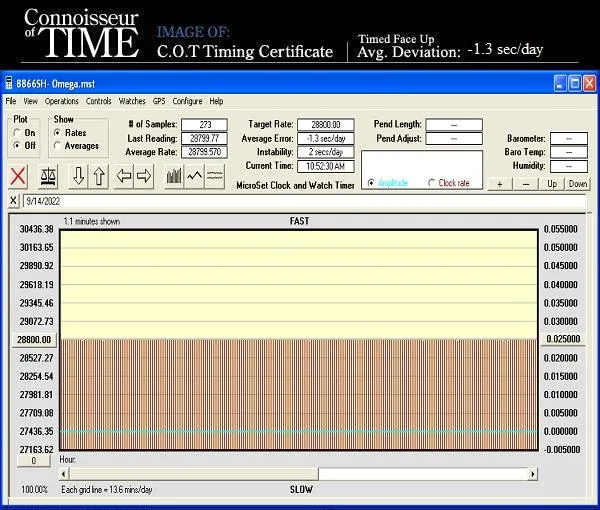Click the left arrow toolbar icon
The width and height of the screenshot is (600, 510).
(124, 176)
